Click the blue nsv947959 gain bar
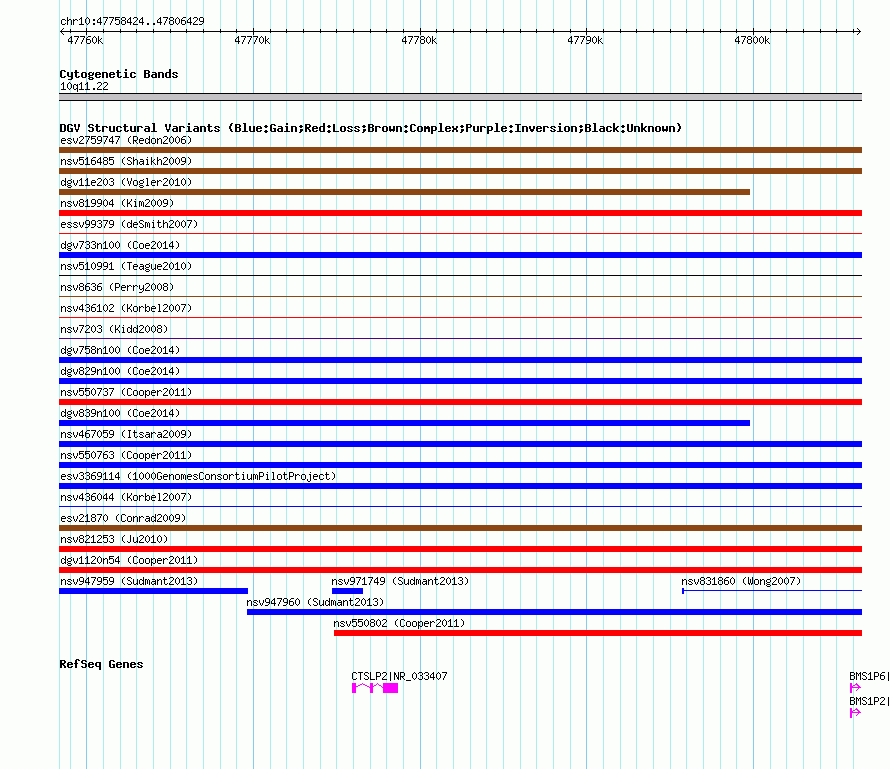 [154, 591]
